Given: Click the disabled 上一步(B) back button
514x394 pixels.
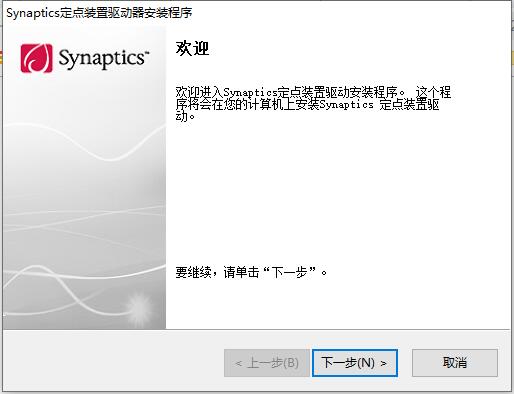Looking at the screenshot, I should (267, 363).
